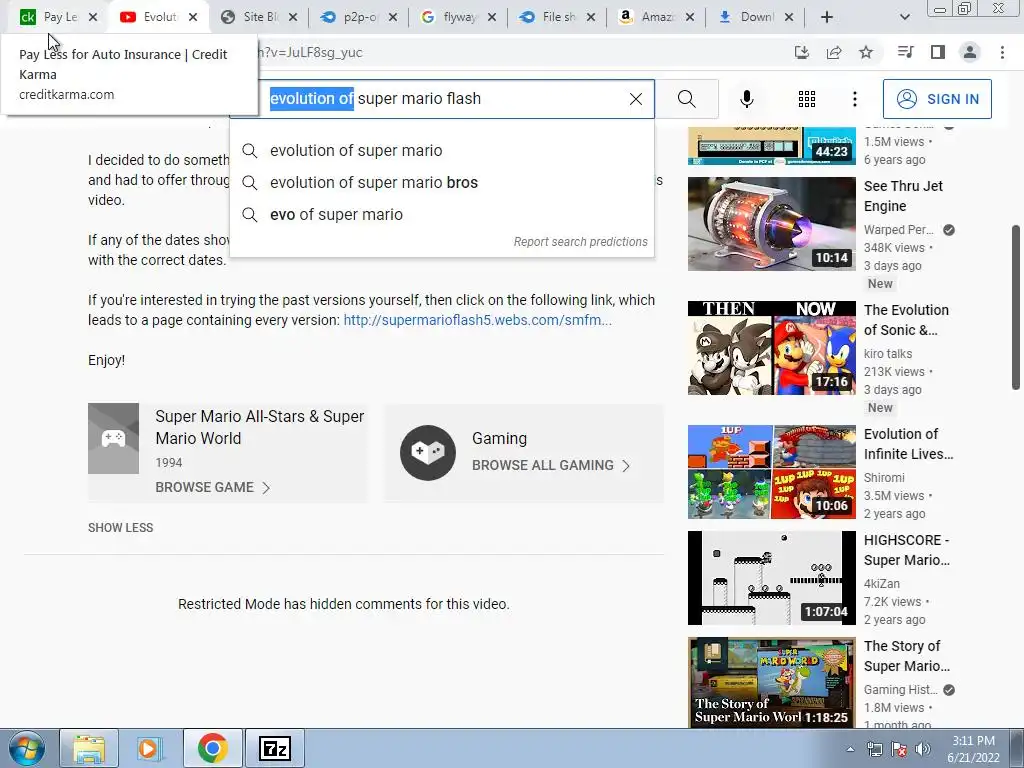Click the Action Center flag tray icon
The height and width of the screenshot is (768, 1024).
tap(899, 748)
